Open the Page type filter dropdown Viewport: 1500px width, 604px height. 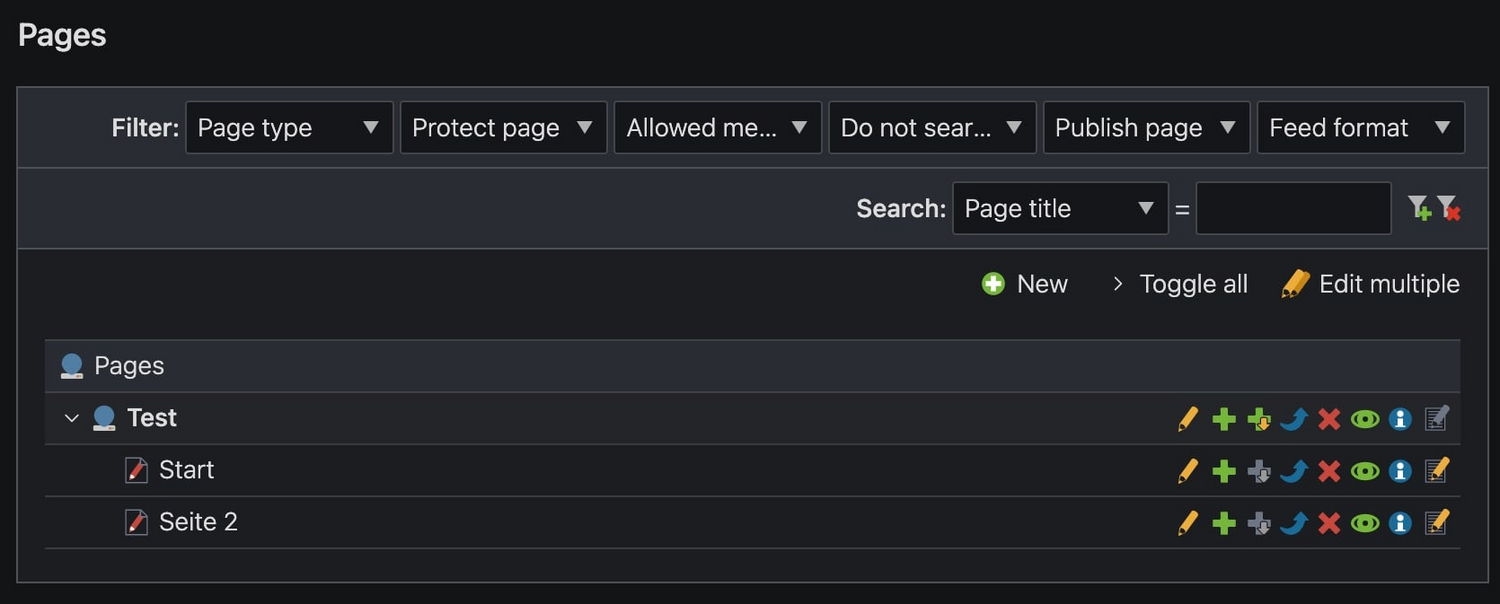tap(289, 128)
